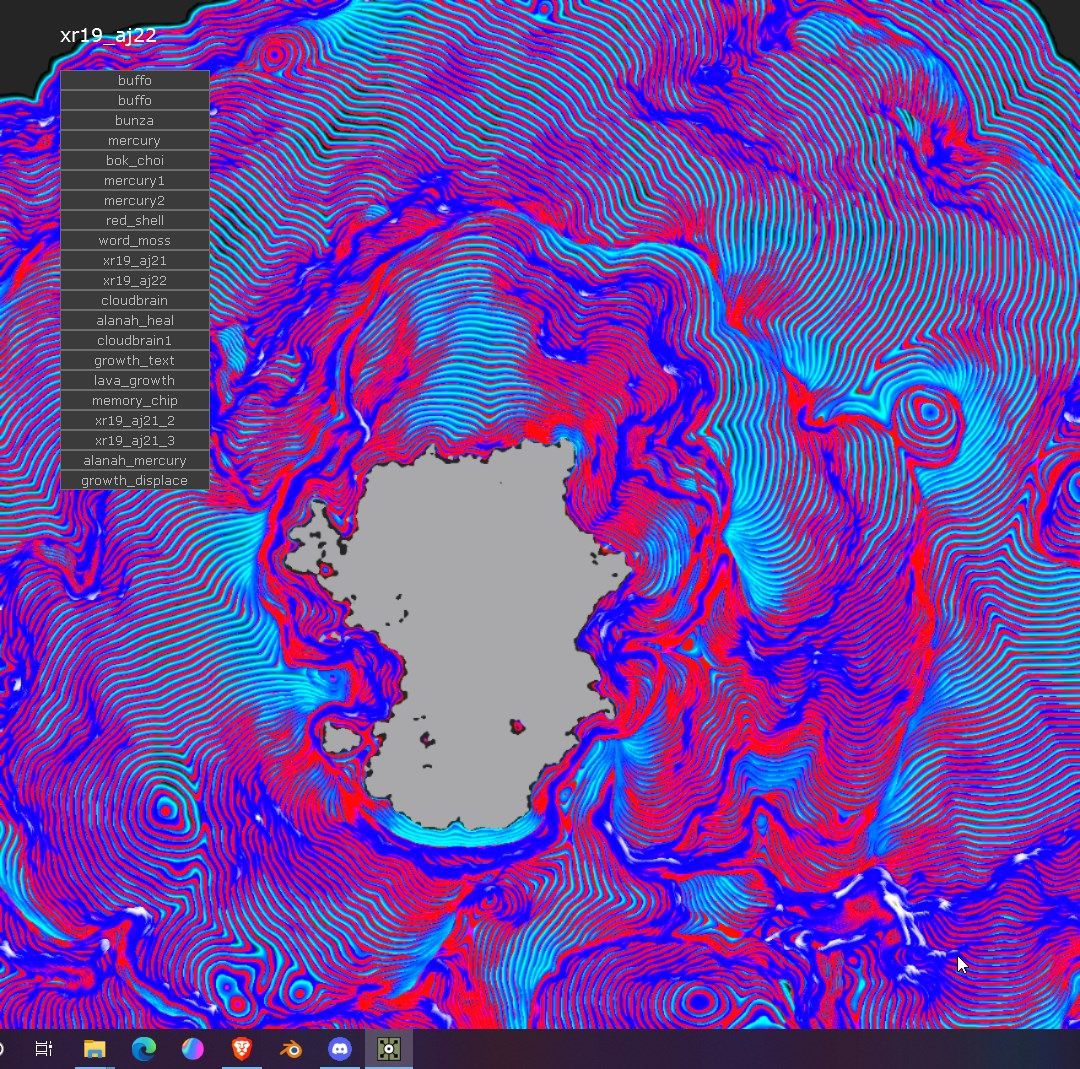The height and width of the screenshot is (1069, 1080).
Task: Select the memory_chip preset
Action: pyautogui.click(x=135, y=400)
